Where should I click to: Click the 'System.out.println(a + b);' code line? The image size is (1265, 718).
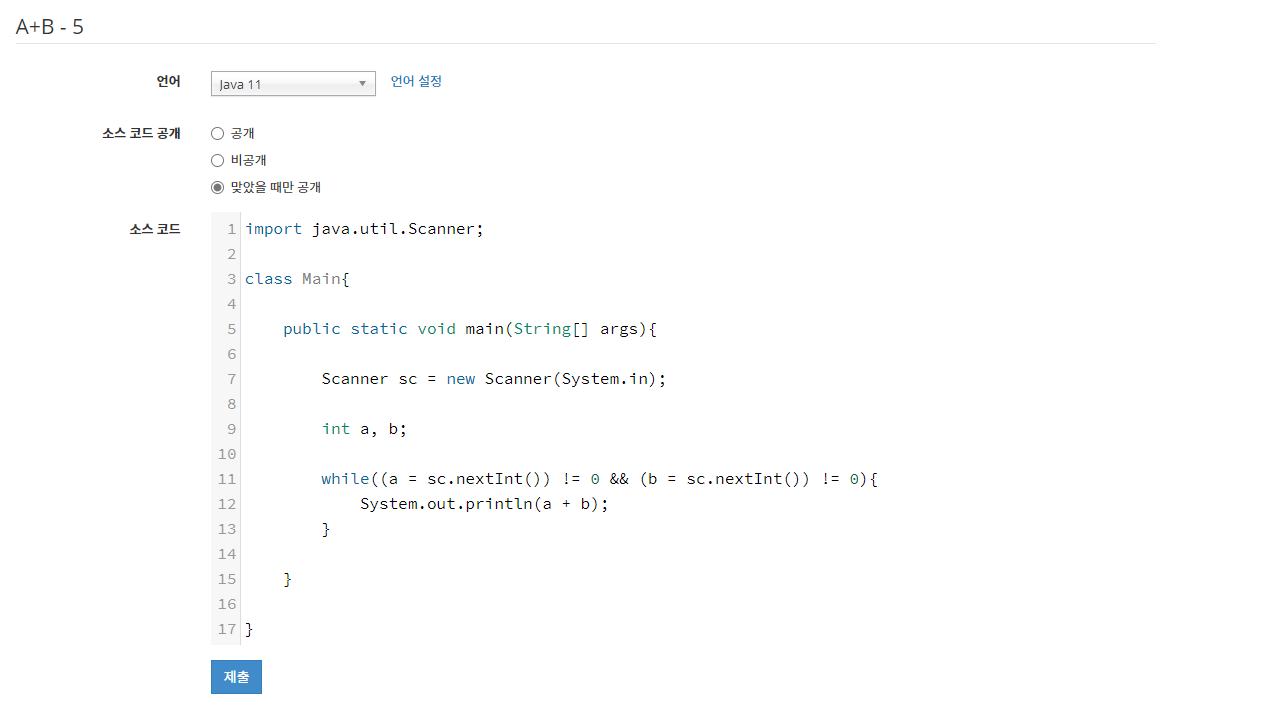coord(484,504)
